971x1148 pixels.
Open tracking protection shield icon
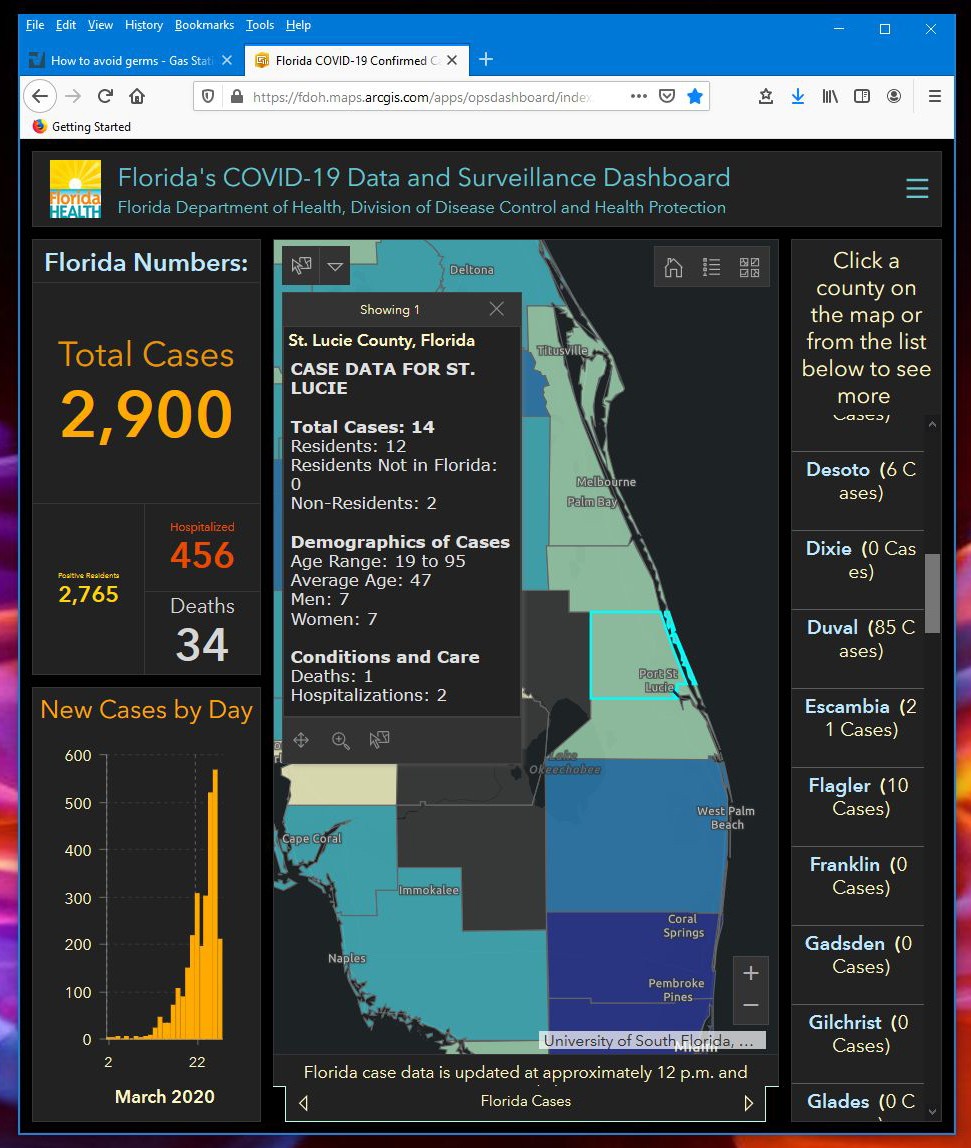(x=208, y=96)
